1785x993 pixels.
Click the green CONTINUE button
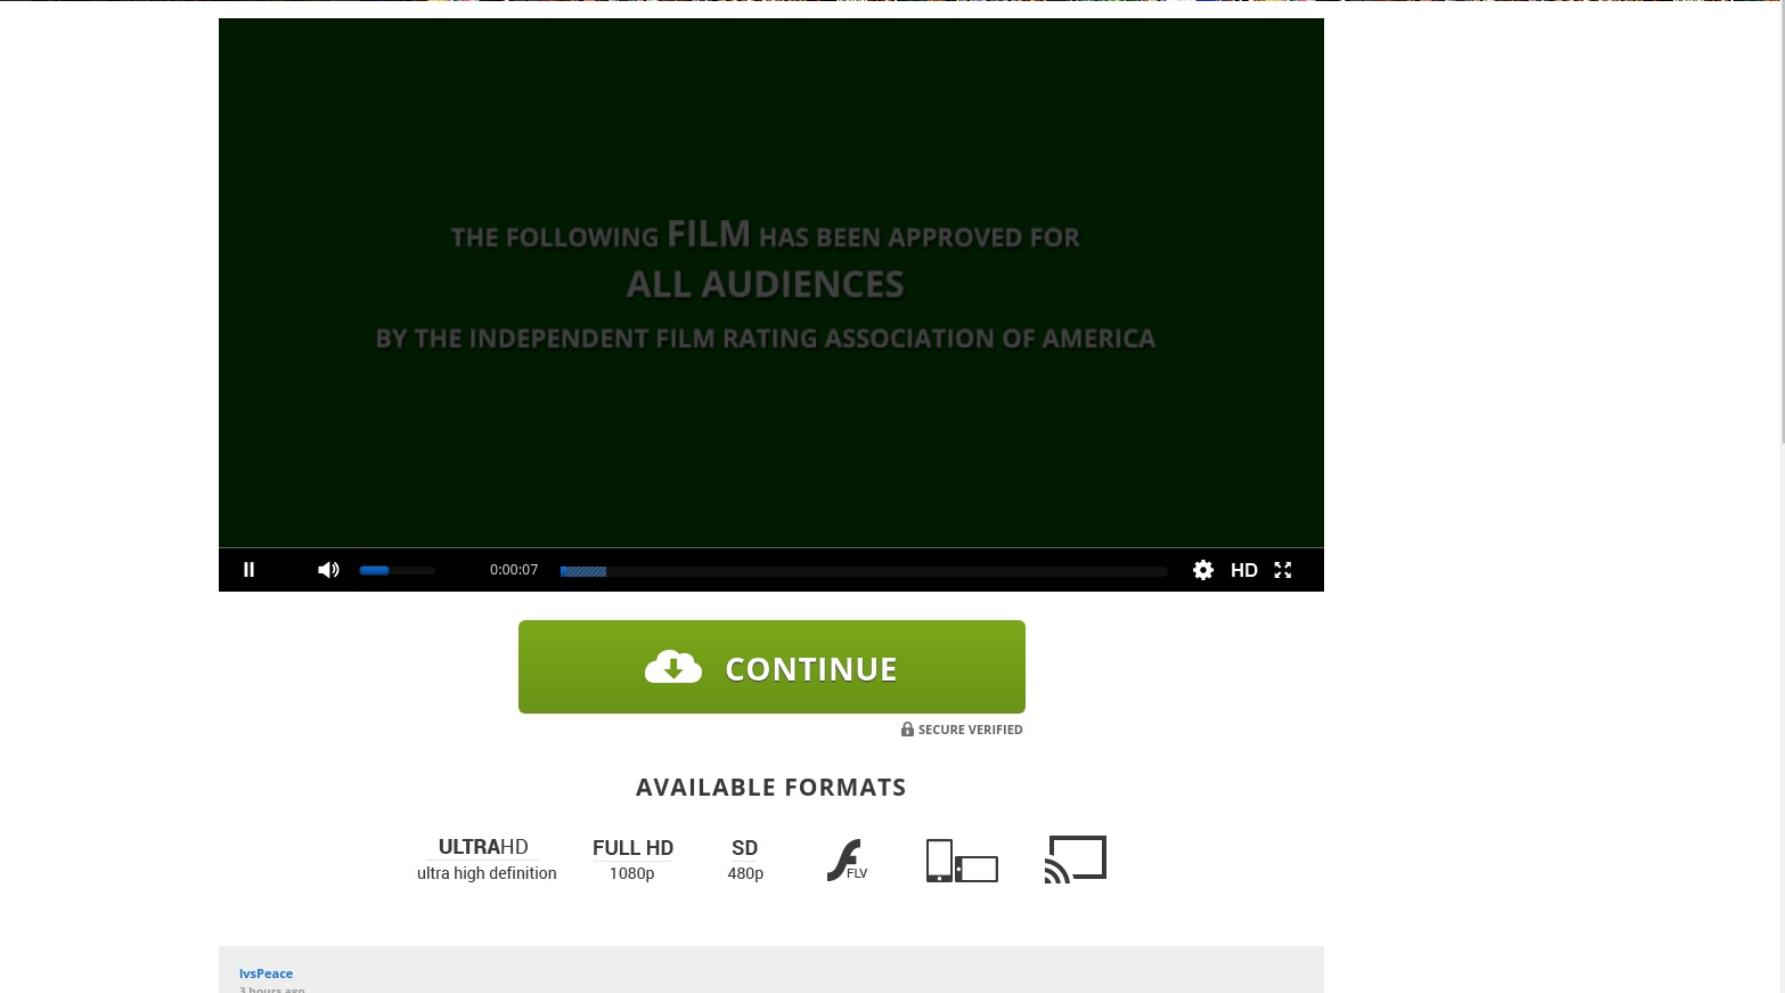click(771, 667)
